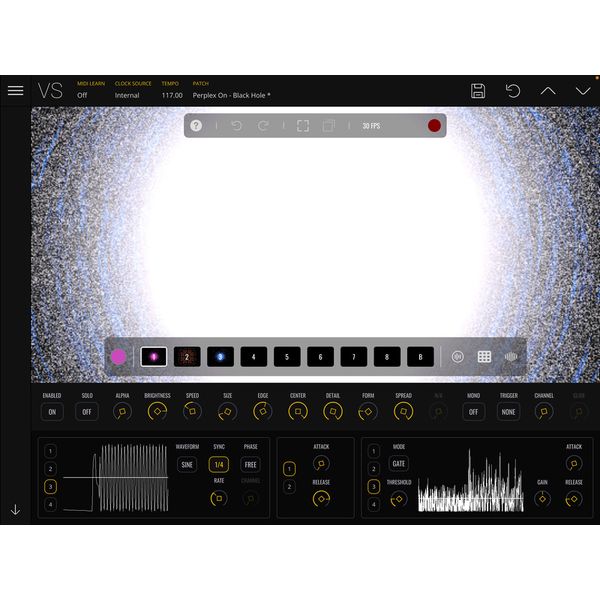Revert the patch with the reload icon

click(513, 91)
